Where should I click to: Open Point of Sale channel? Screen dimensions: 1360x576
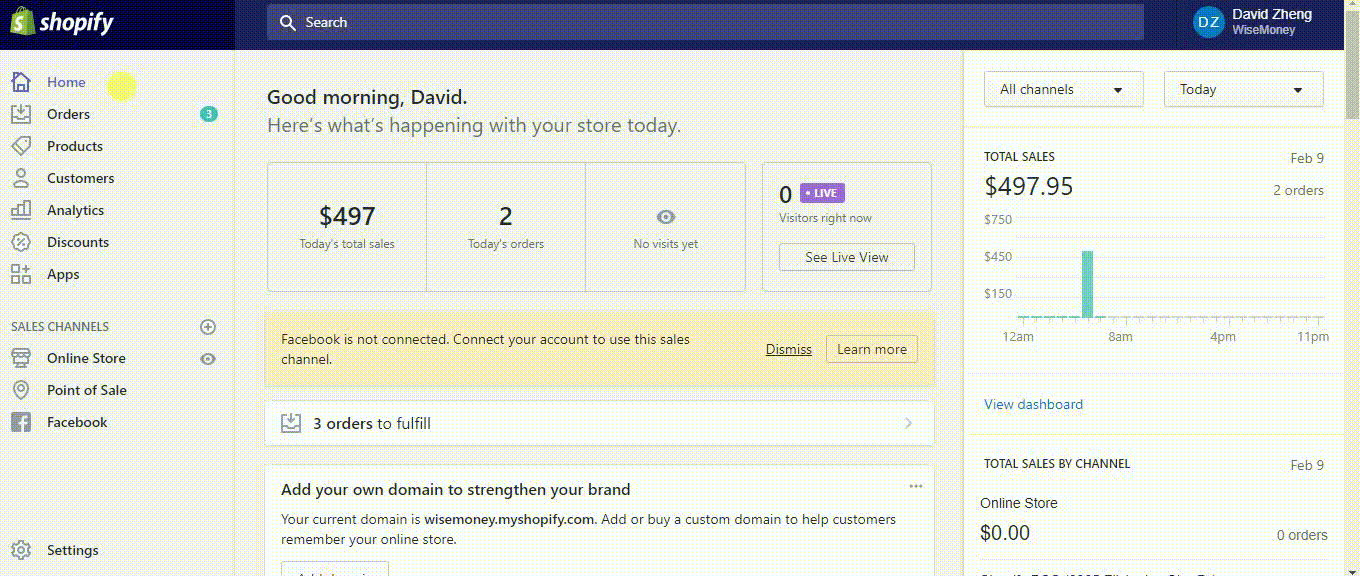(x=87, y=390)
